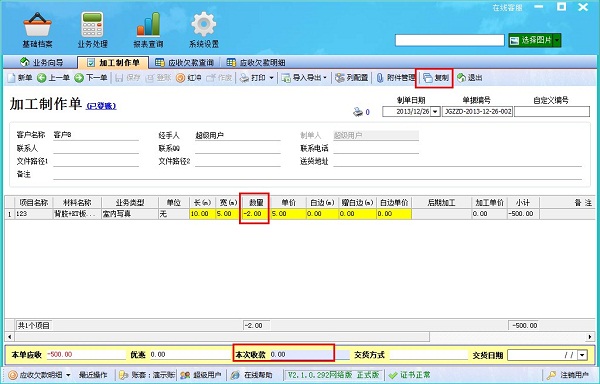
Task: Click the 退出 exit button
Action: (470, 78)
